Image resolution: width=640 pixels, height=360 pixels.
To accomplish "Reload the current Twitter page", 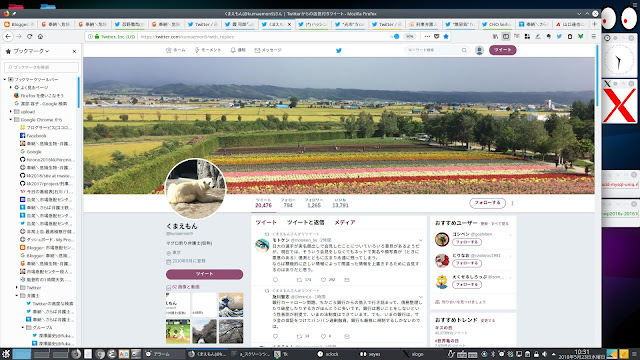I will point(29,36).
